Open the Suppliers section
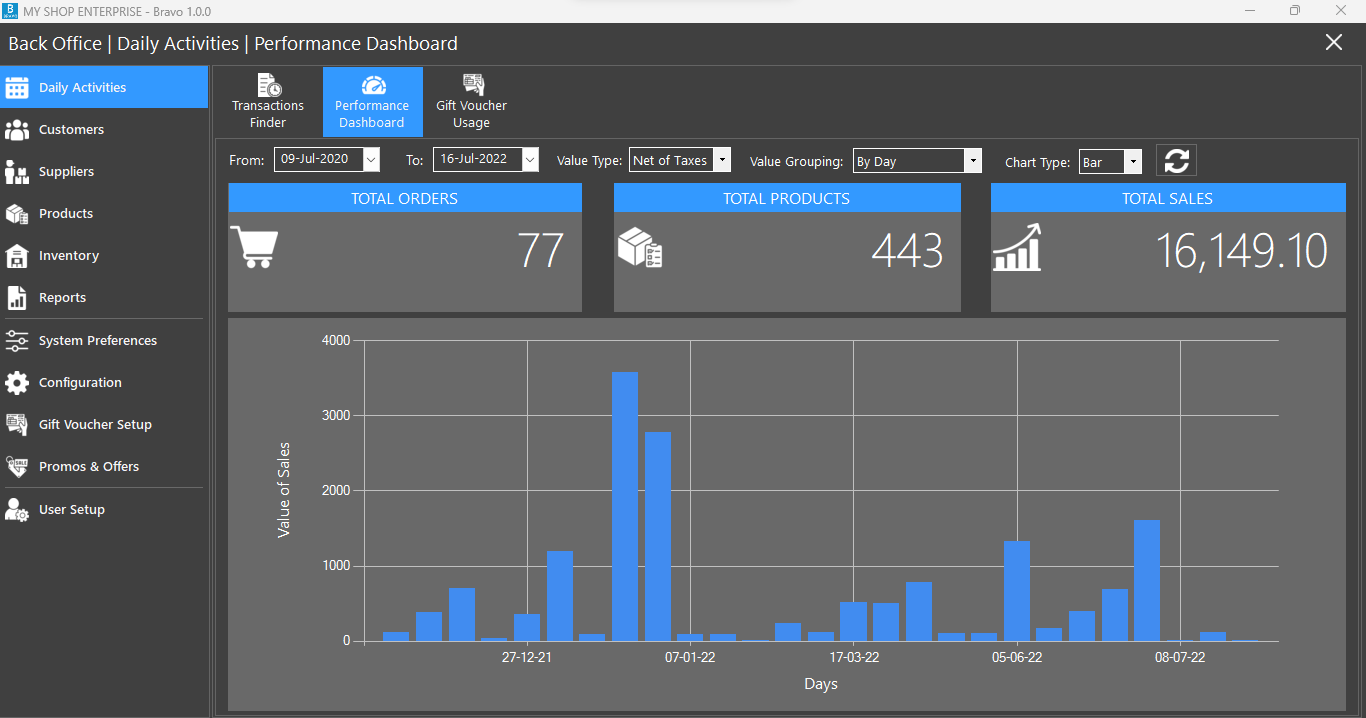This screenshot has height=718, width=1366. tap(66, 172)
